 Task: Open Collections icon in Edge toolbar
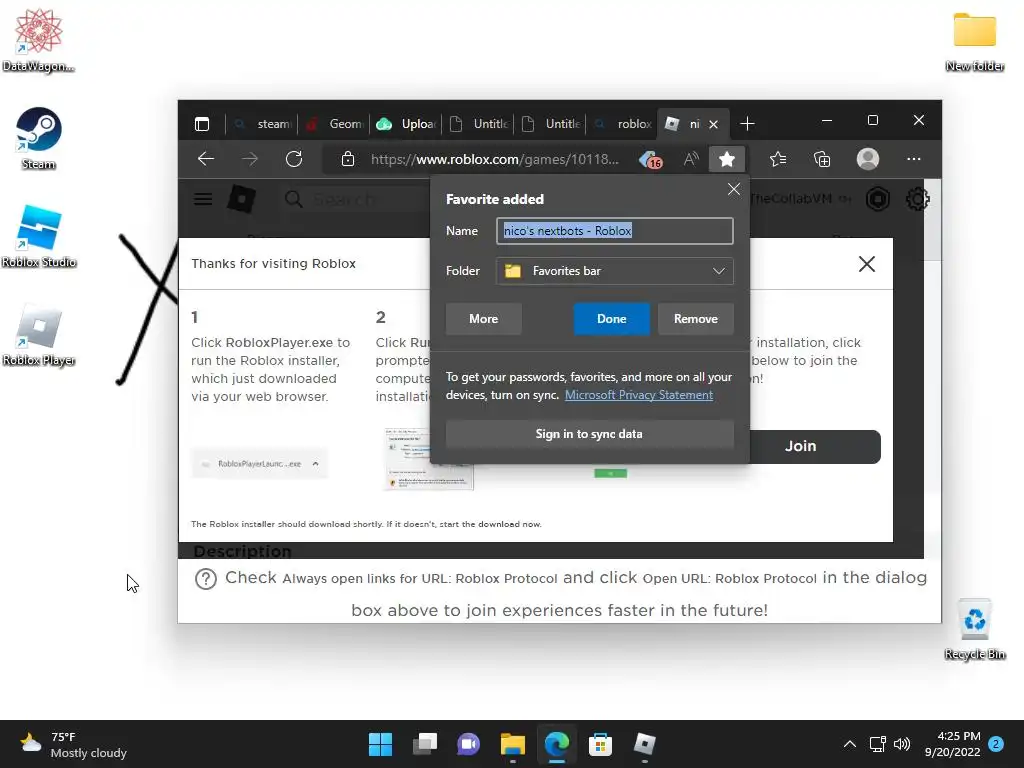(x=822, y=159)
